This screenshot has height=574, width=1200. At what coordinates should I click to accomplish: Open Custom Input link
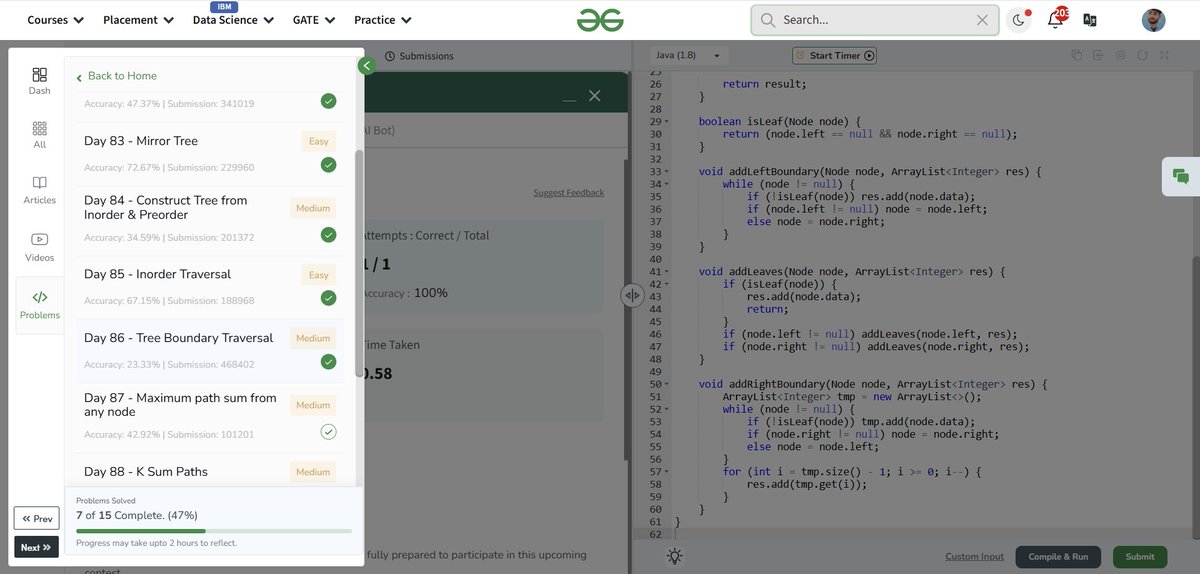pos(974,556)
